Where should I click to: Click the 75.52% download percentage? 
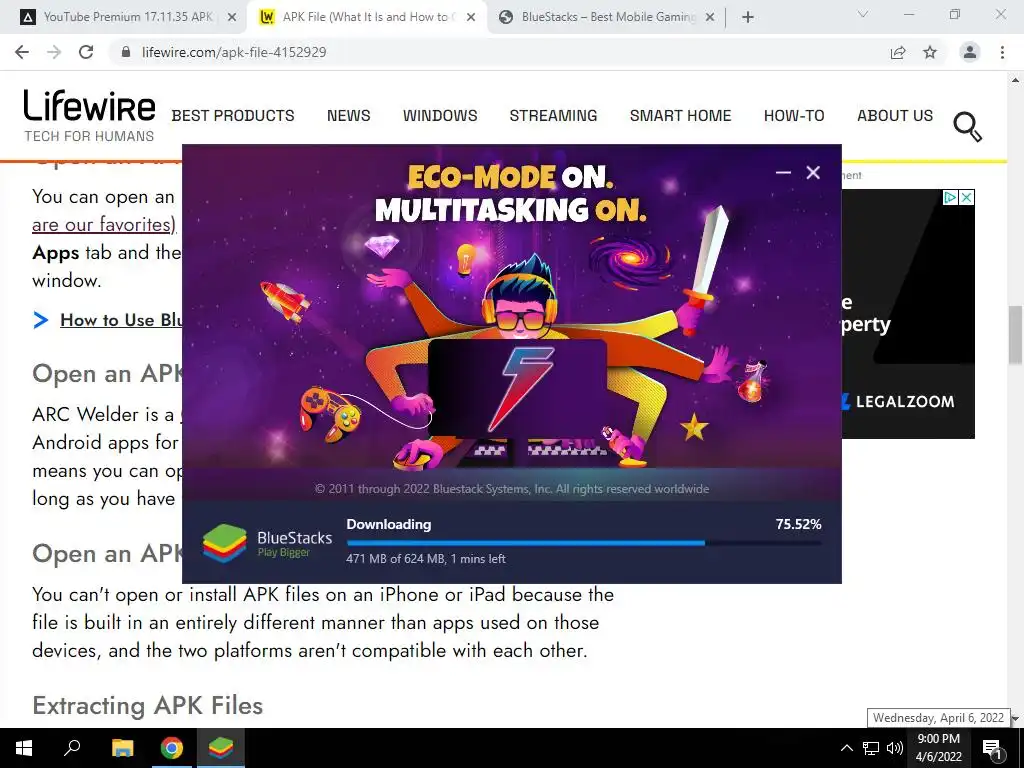[798, 524]
